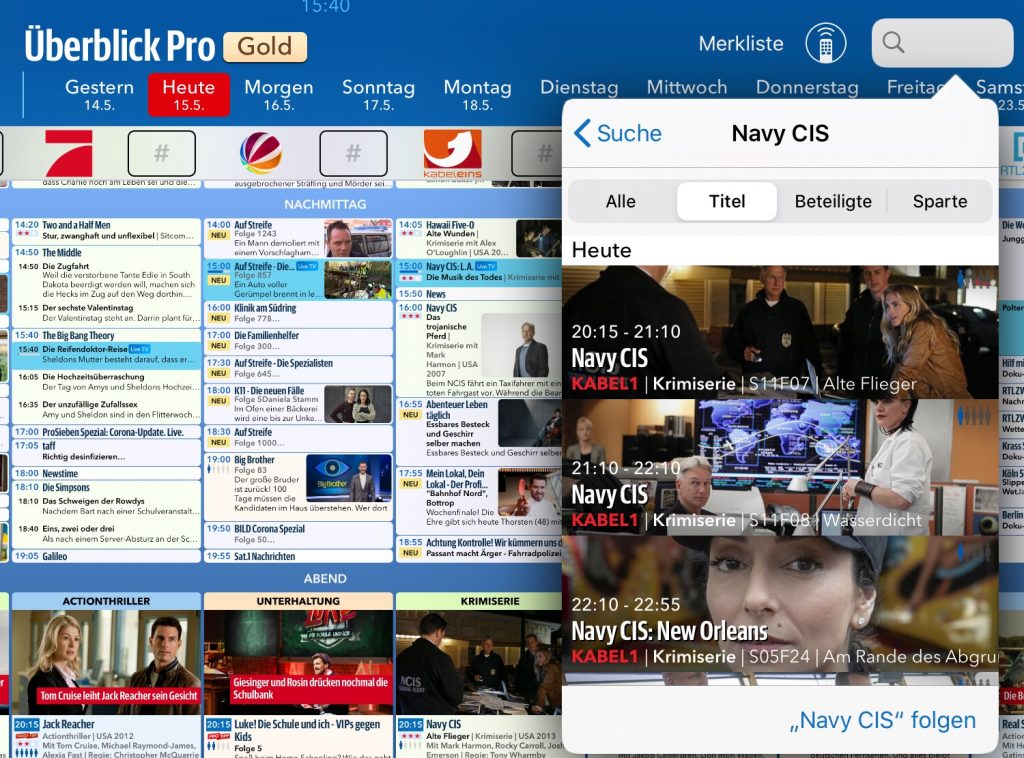The image size is (1024, 758).
Task: Open Two and a Half Men at 14:20
Action: 106,230
